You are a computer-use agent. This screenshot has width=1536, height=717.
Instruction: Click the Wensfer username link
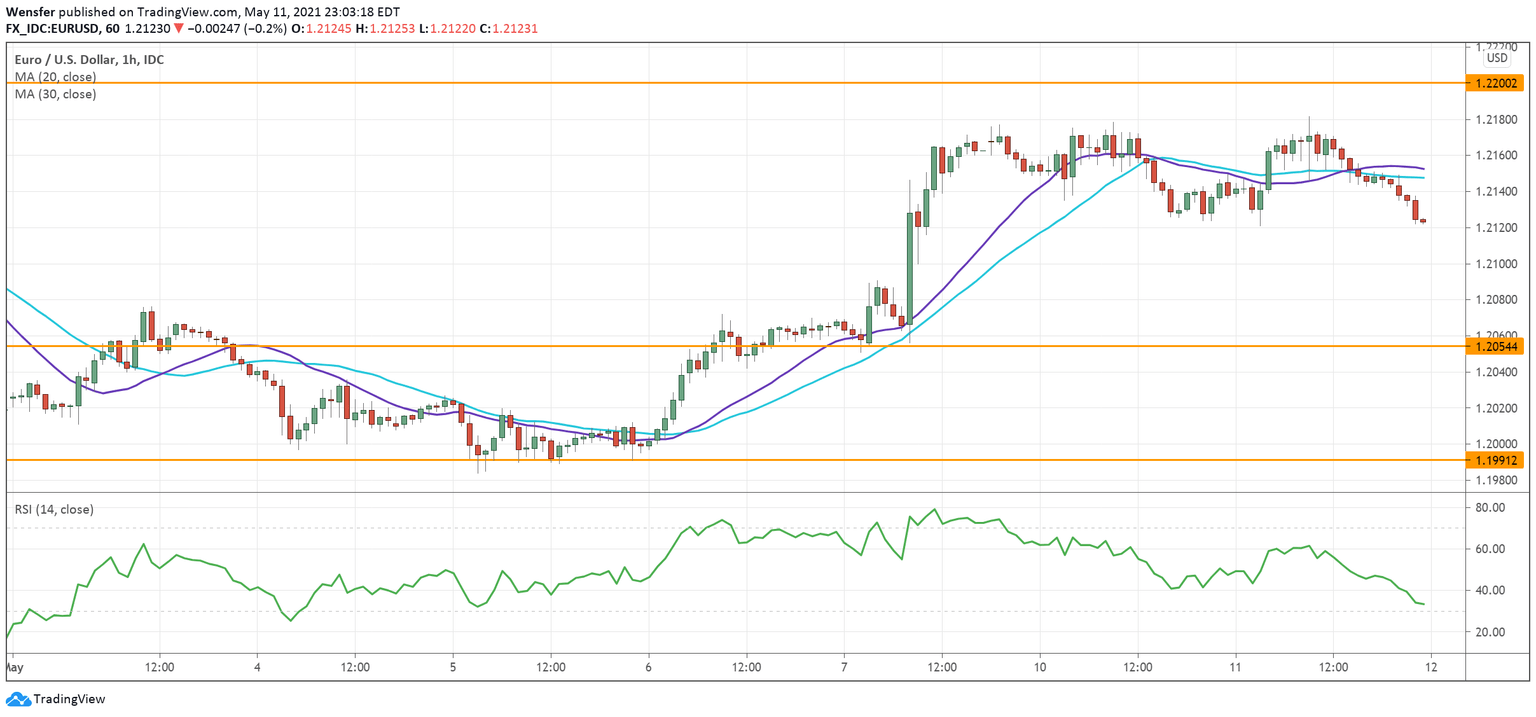pyautogui.click(x=33, y=10)
